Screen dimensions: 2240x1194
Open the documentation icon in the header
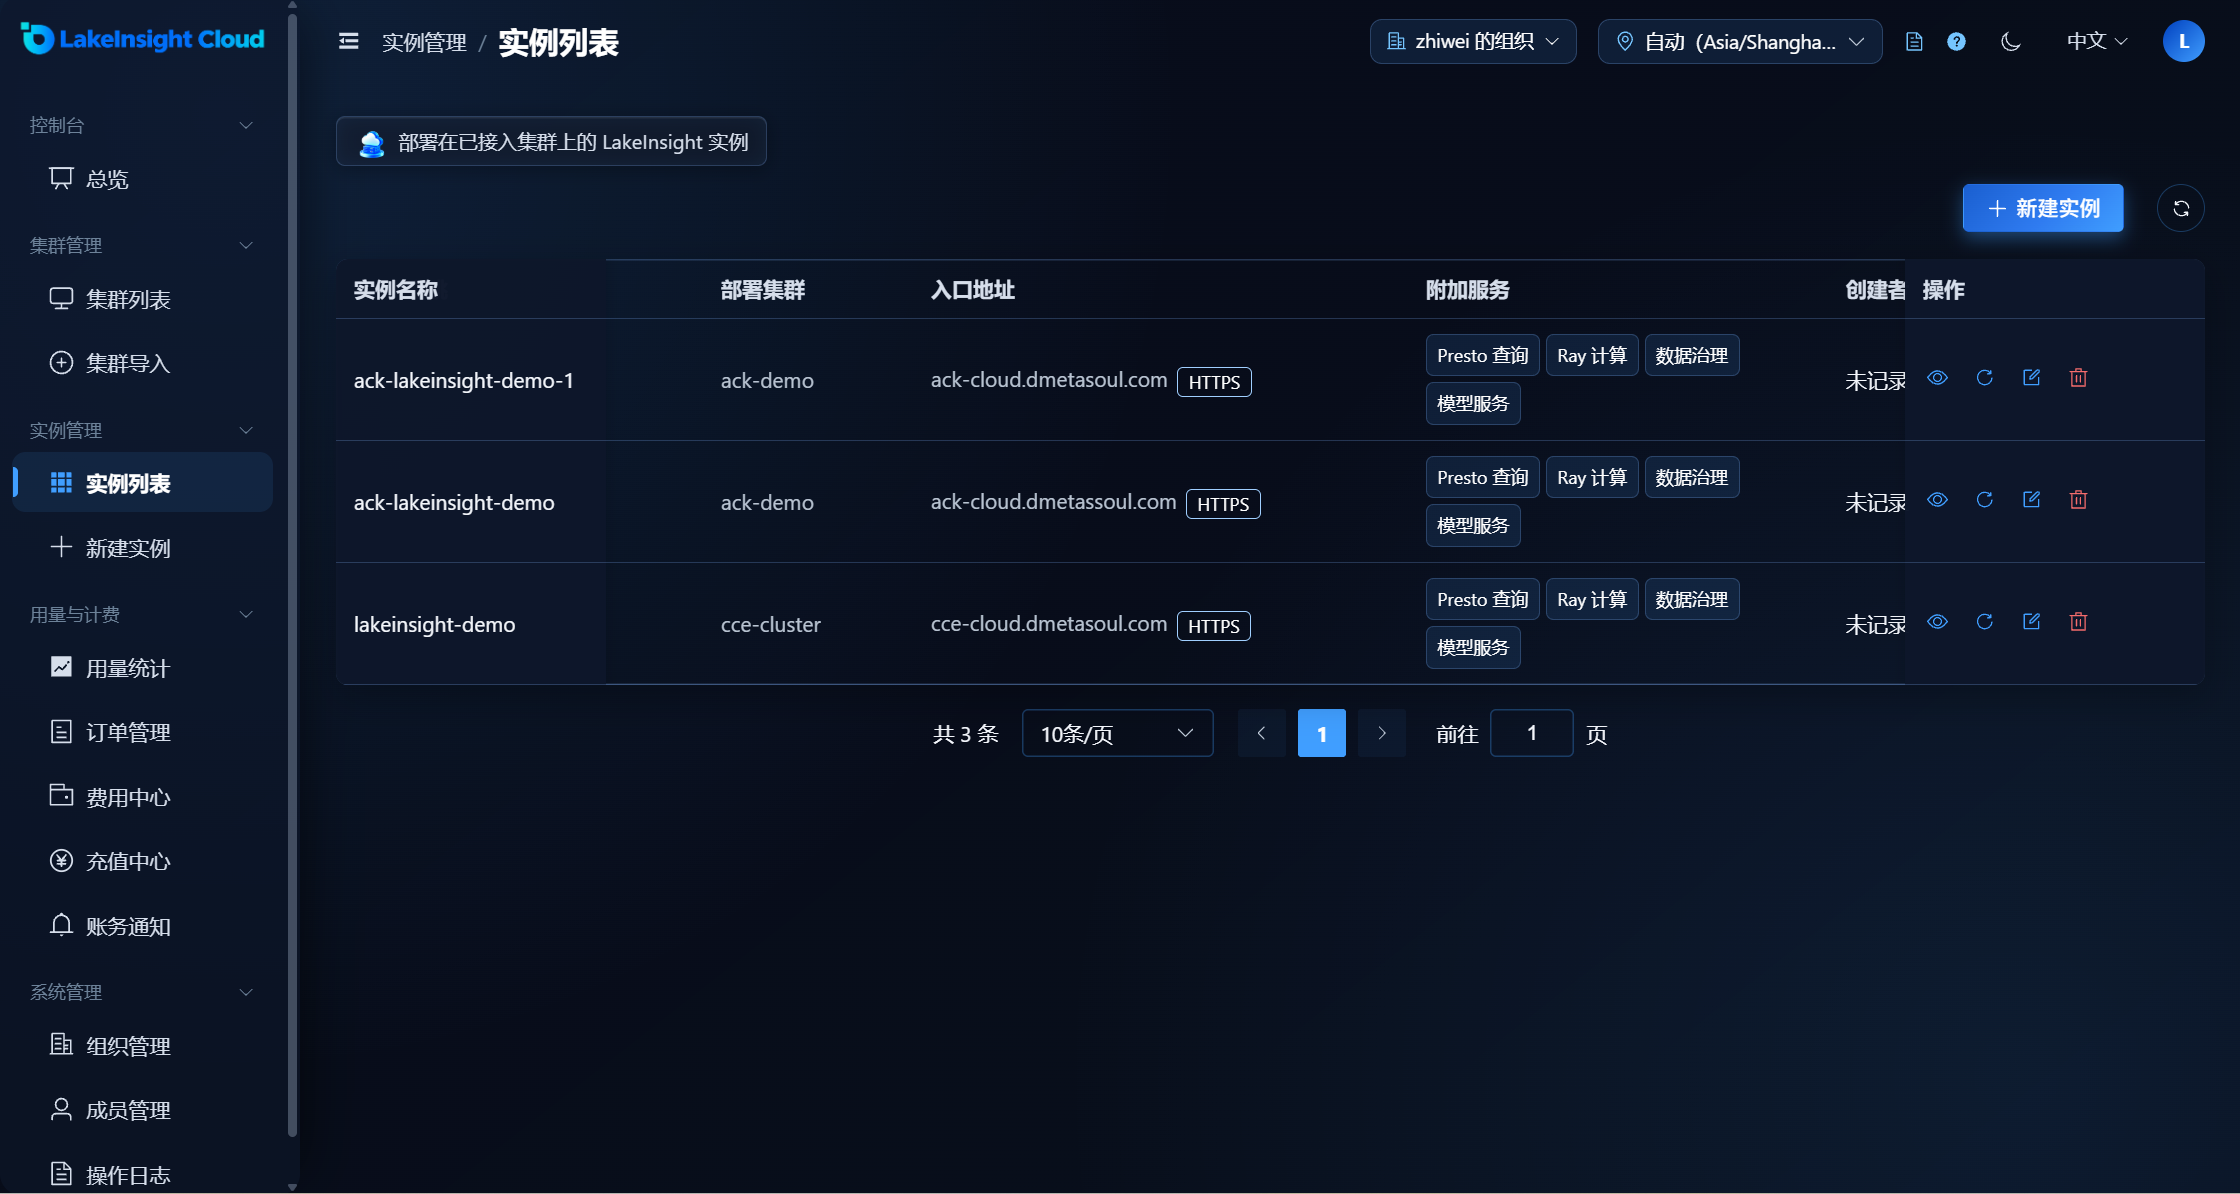[1914, 41]
